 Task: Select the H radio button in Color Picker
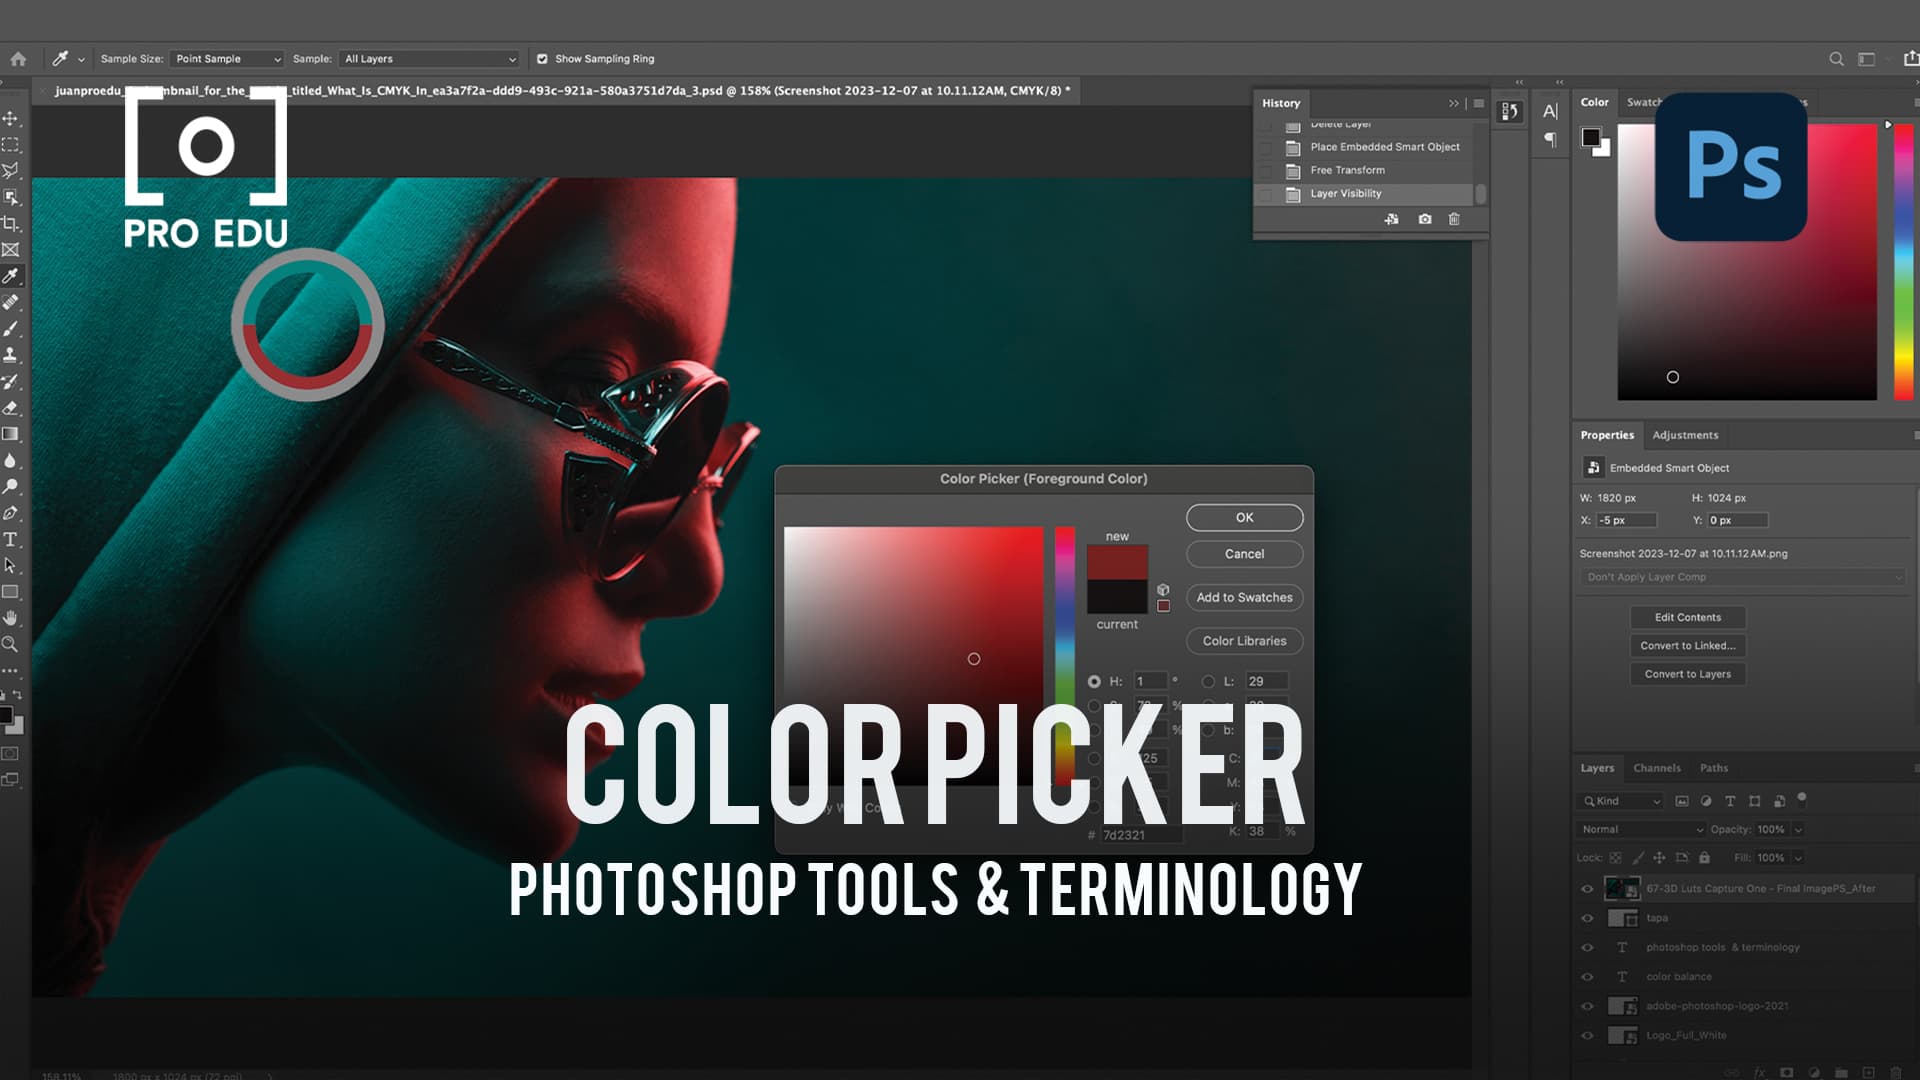click(x=1095, y=680)
